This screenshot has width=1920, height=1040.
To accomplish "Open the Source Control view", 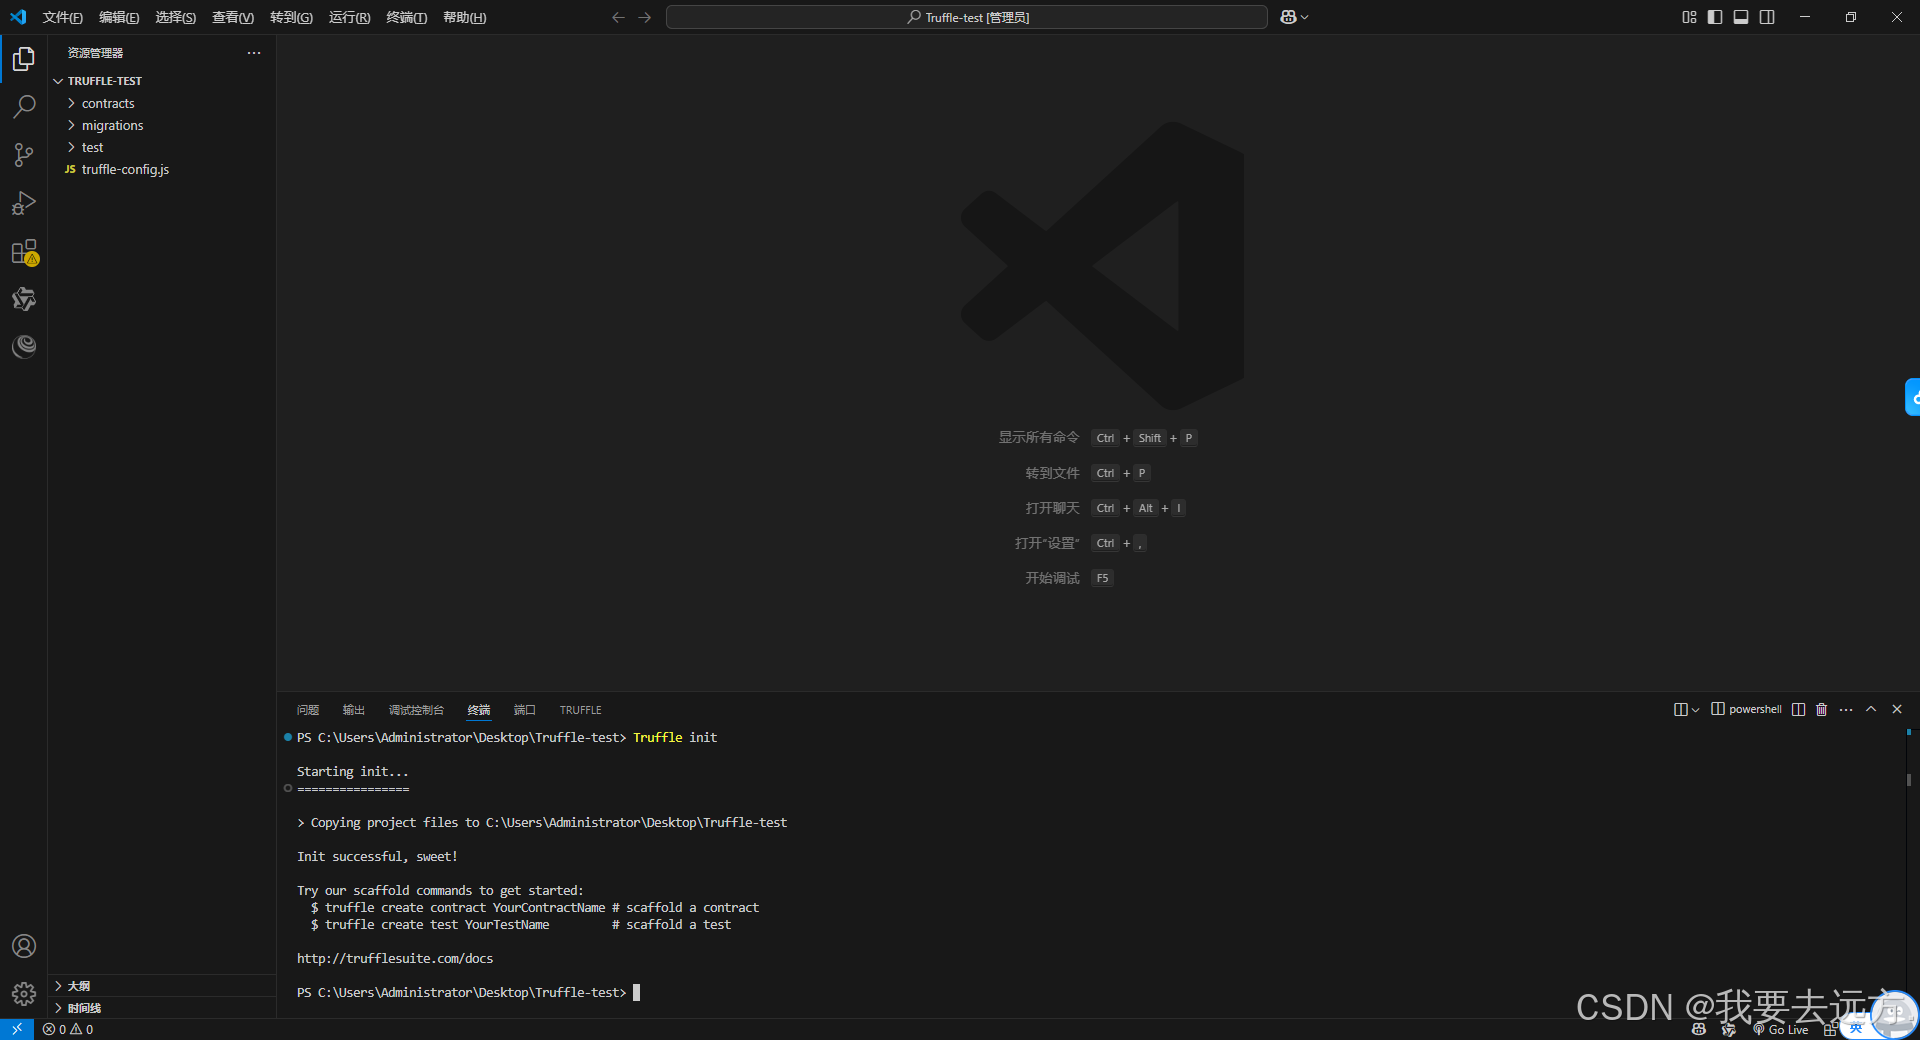I will click(24, 155).
